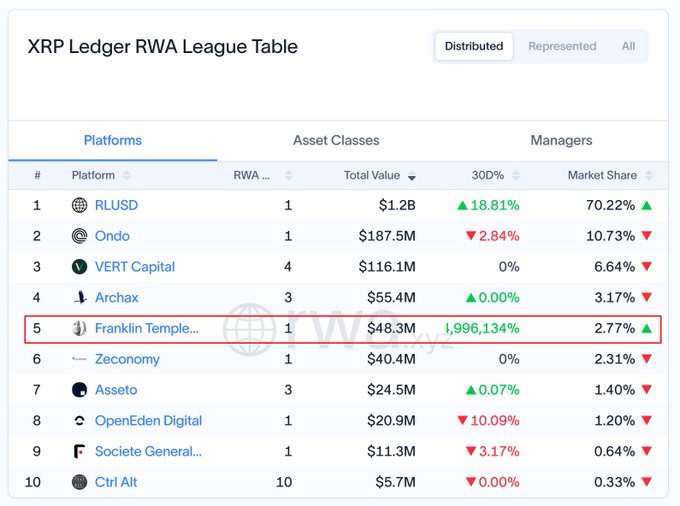Screen dimensions: 680x506
Task: Sort by 30D% column arrows
Action: [516, 176]
